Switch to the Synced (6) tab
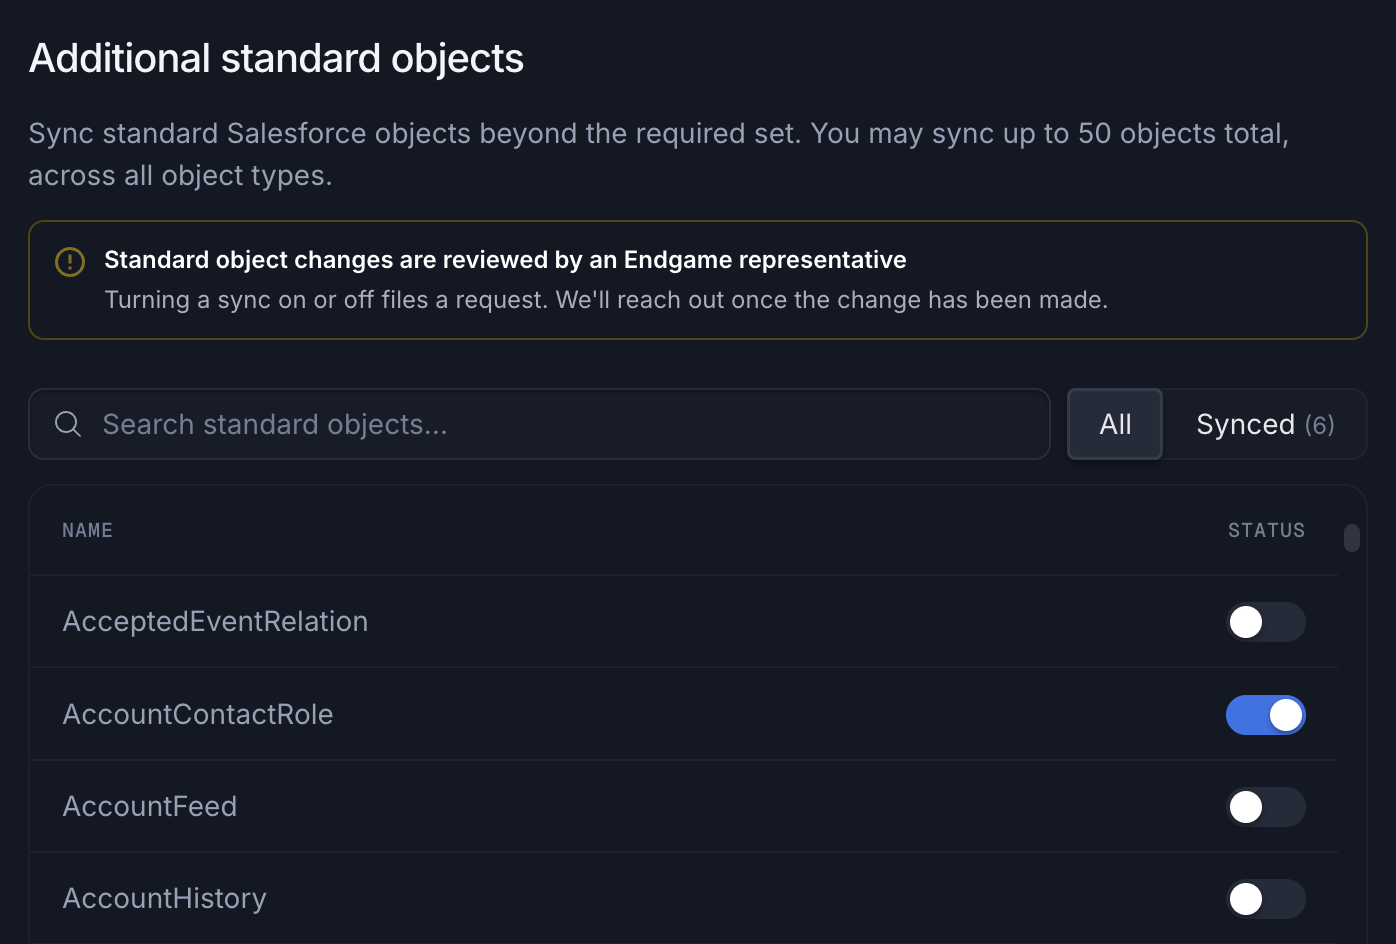This screenshot has height=944, width=1396. coord(1265,424)
